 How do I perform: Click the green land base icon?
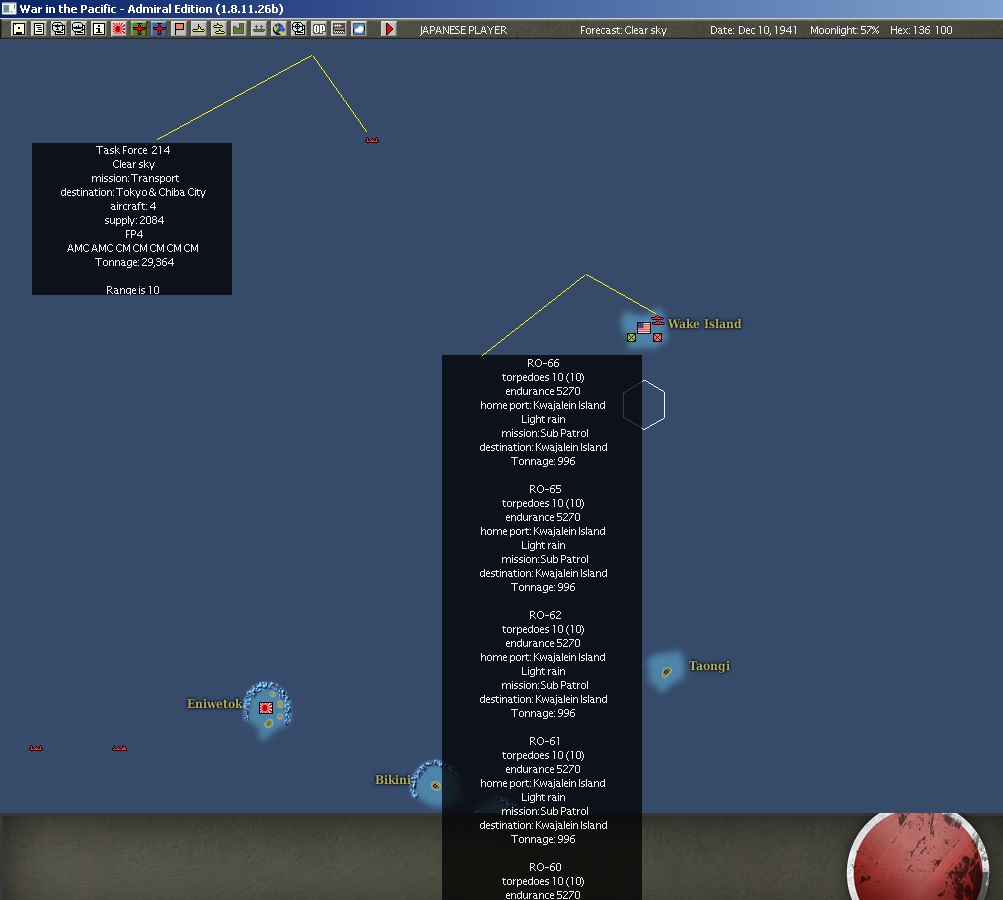(x=239, y=29)
